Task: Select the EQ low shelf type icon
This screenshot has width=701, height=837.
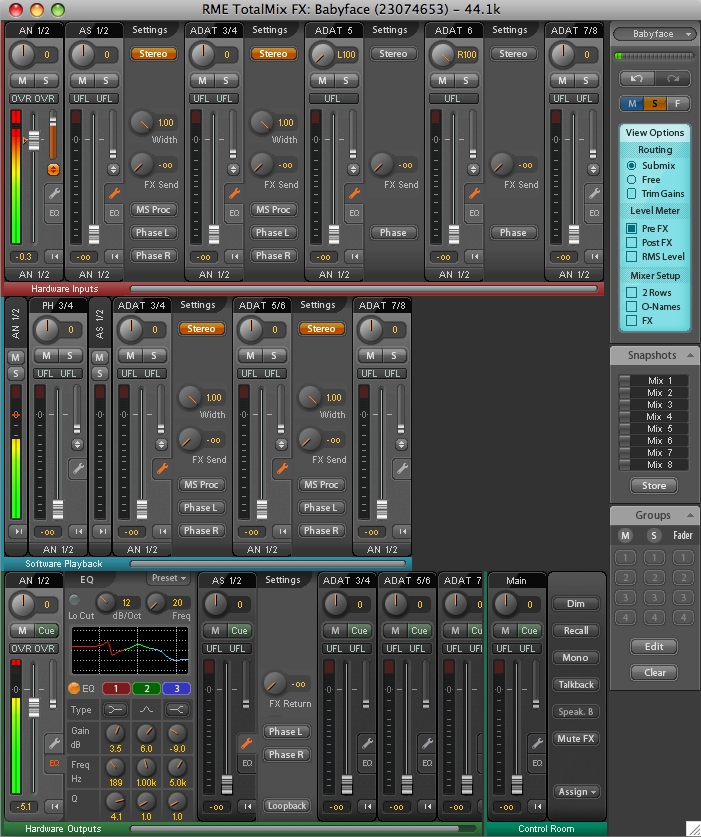Action: pos(115,709)
